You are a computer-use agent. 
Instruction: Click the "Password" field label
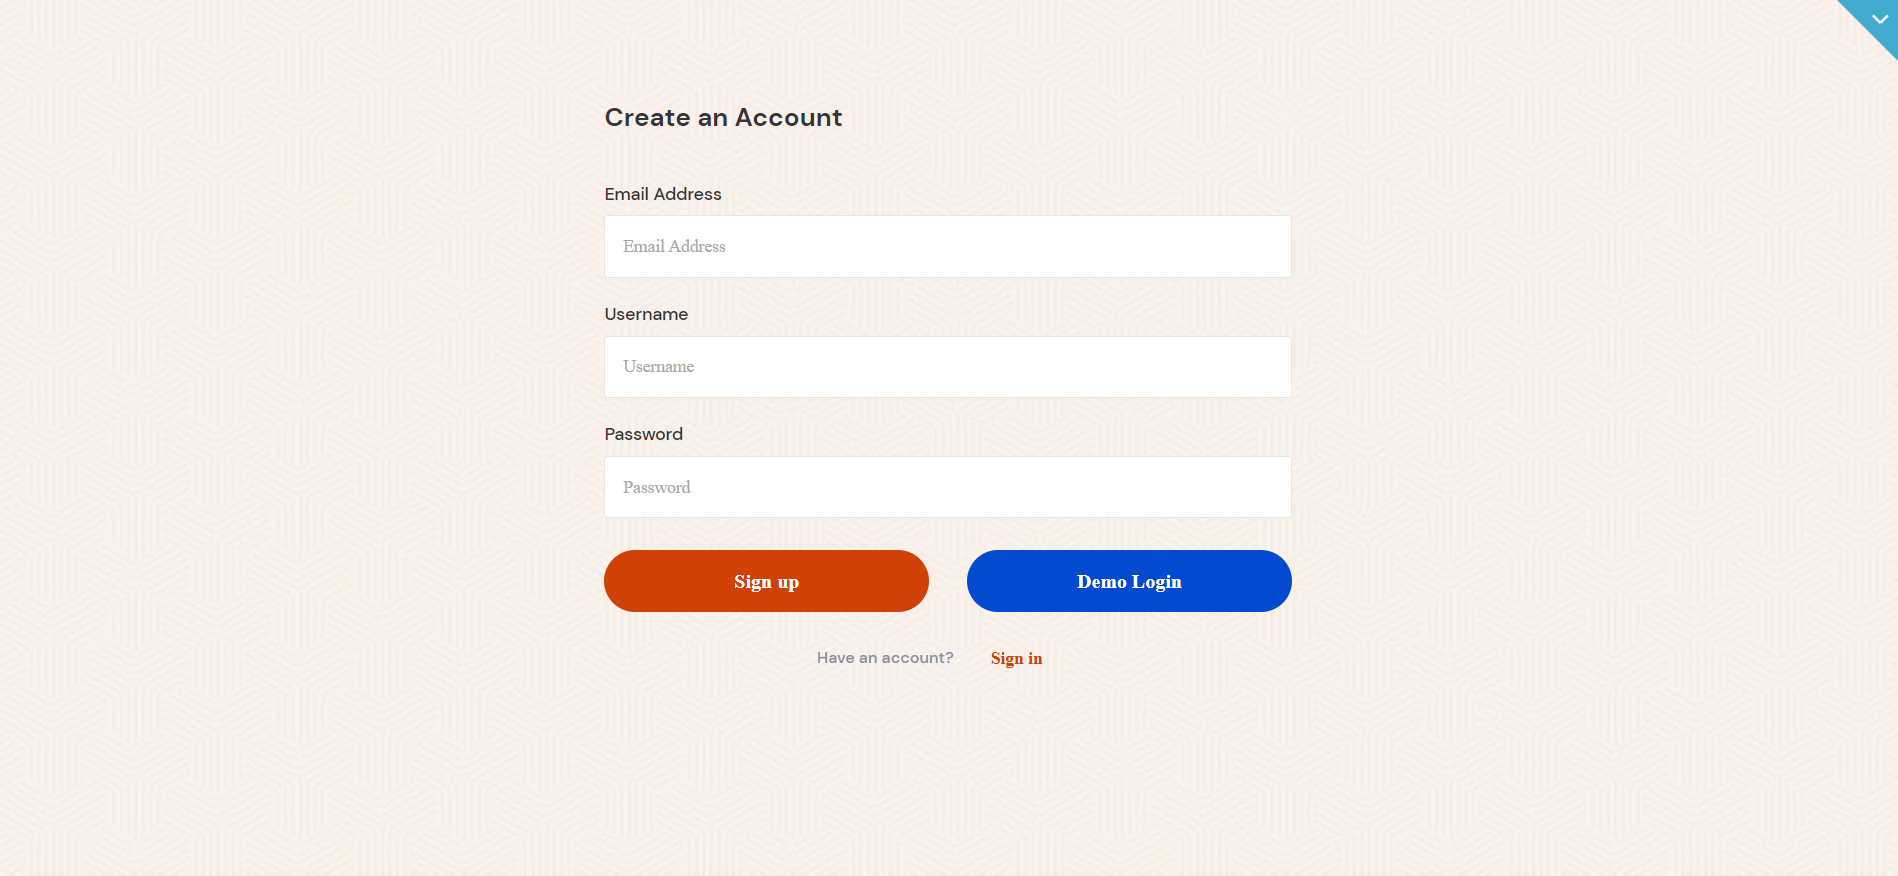(644, 434)
